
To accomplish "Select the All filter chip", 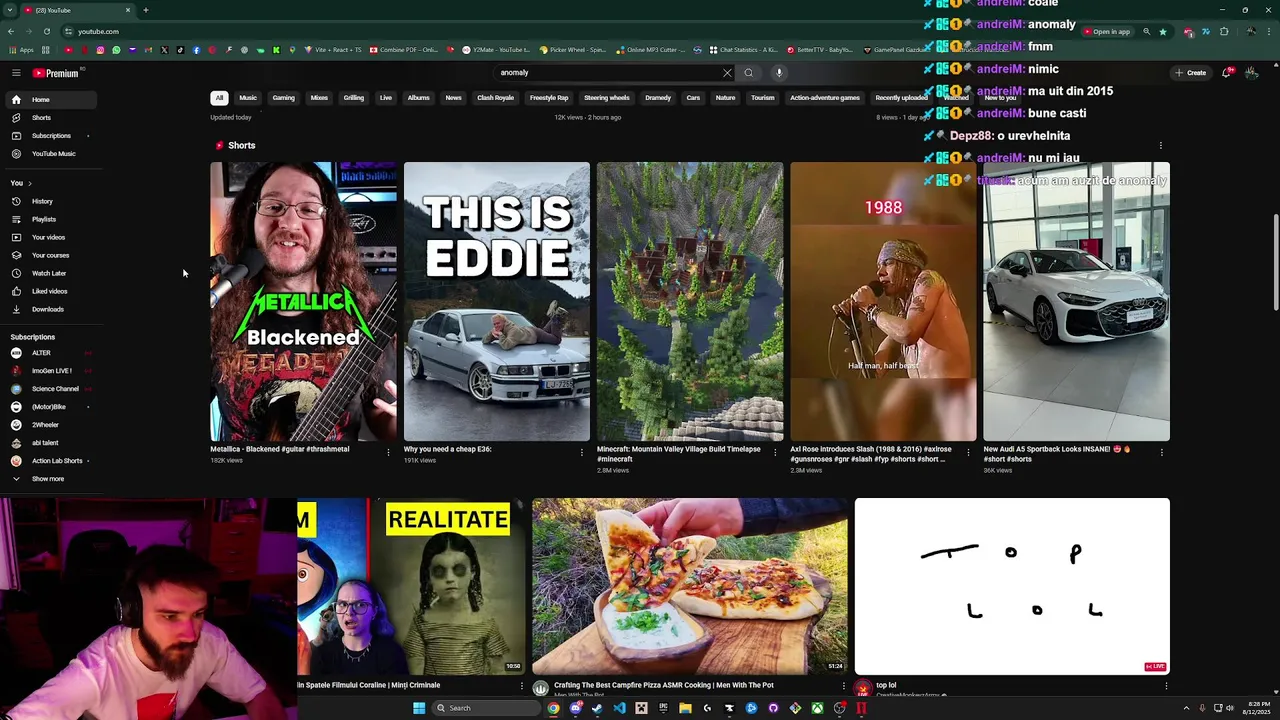I will coord(219,98).
